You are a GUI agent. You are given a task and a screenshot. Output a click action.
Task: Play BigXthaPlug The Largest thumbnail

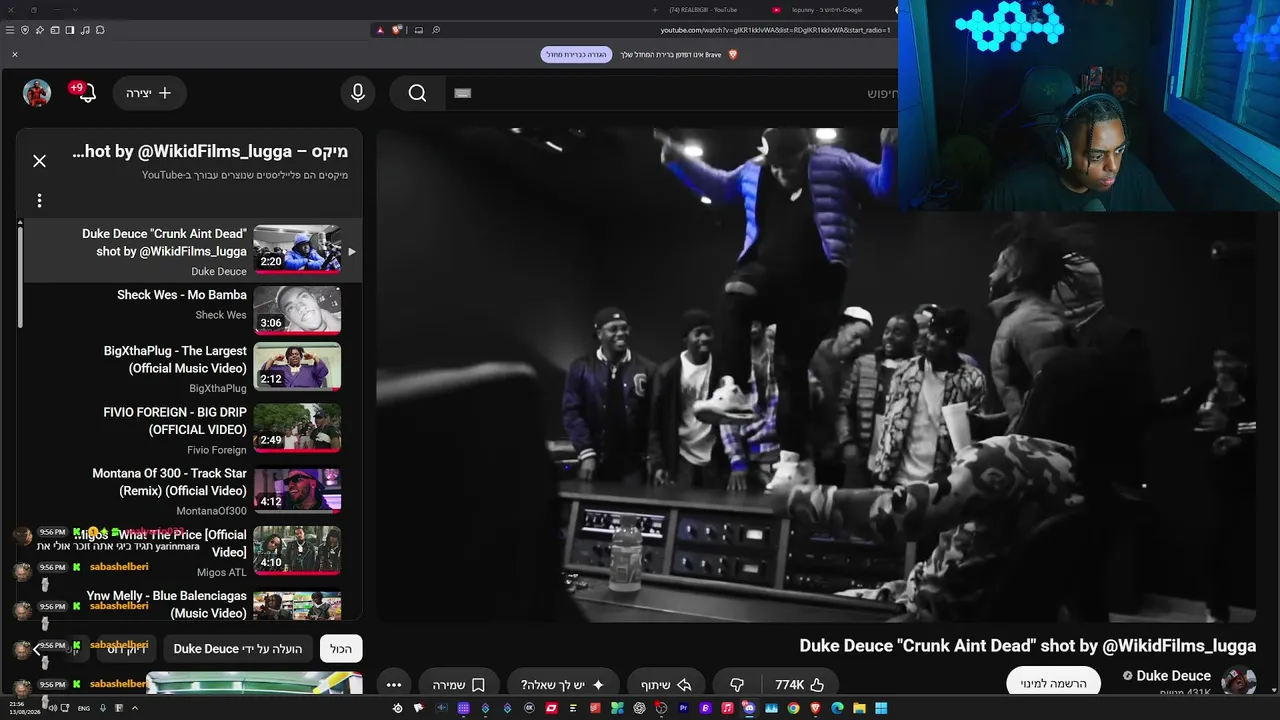pyautogui.click(x=297, y=367)
